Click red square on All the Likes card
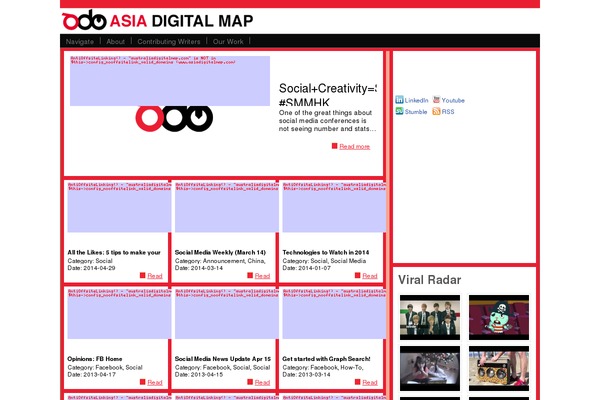Image resolution: width=600 pixels, height=400 pixels. pos(142,275)
